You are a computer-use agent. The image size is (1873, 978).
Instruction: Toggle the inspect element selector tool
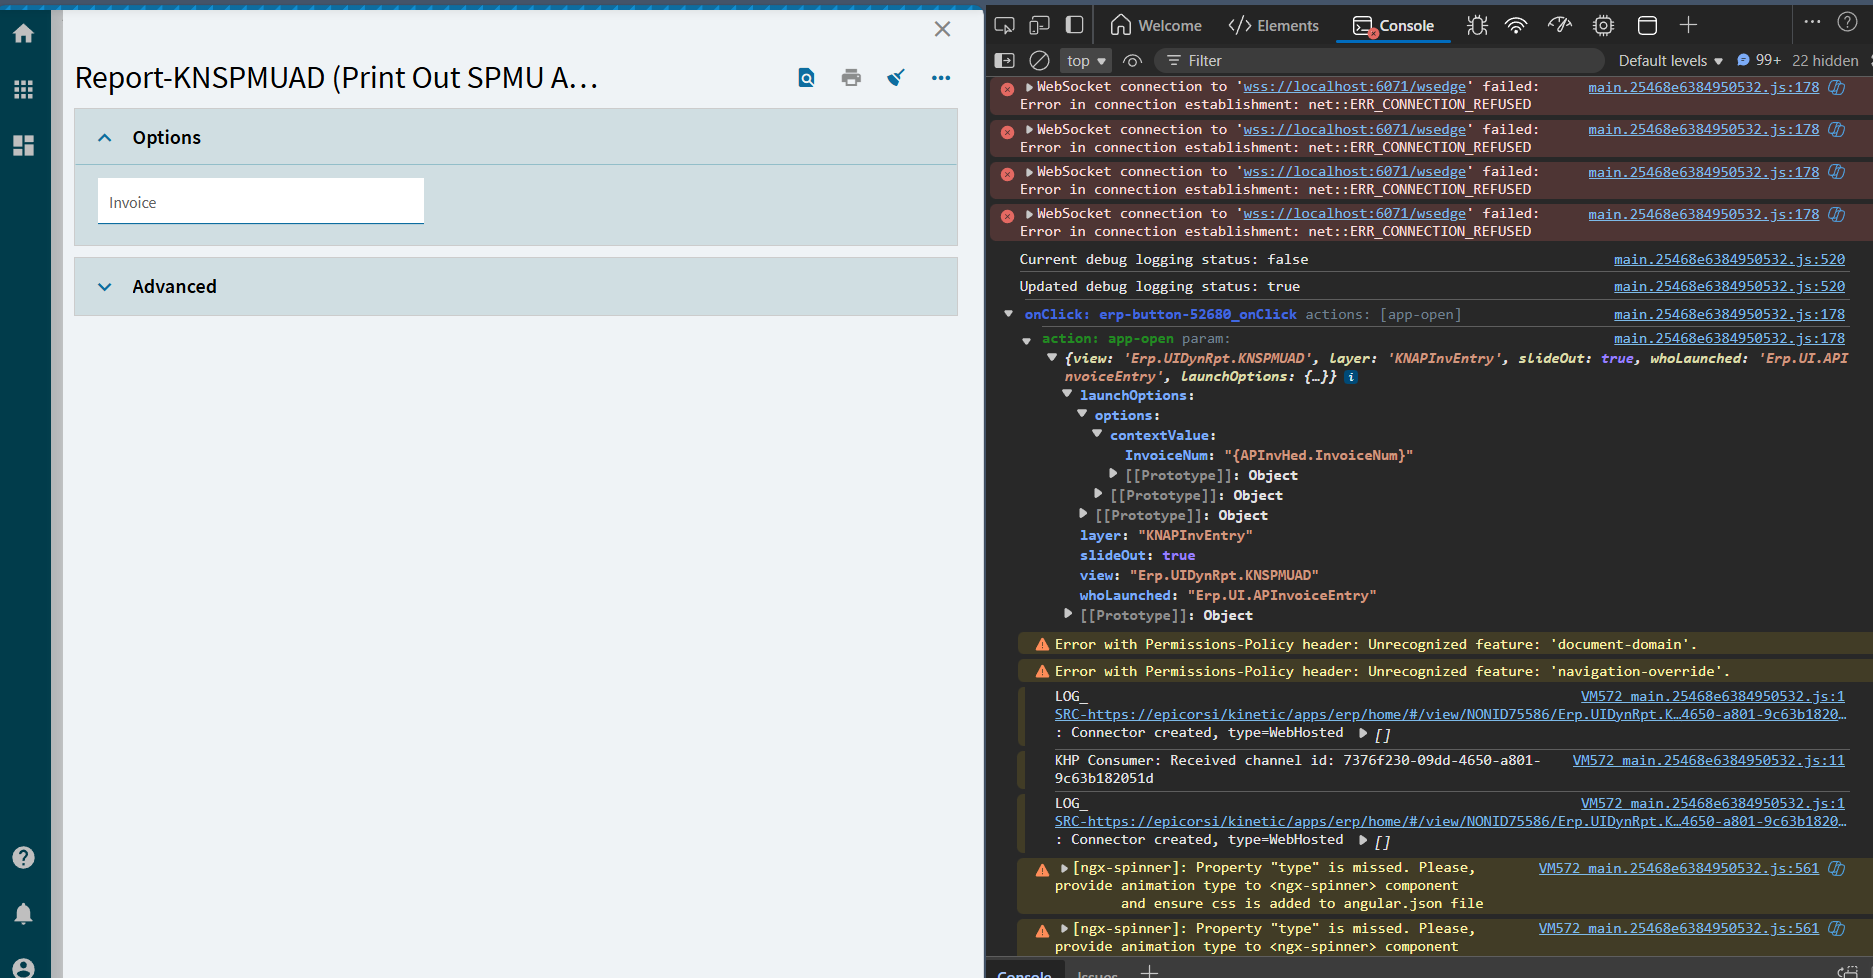[1005, 25]
